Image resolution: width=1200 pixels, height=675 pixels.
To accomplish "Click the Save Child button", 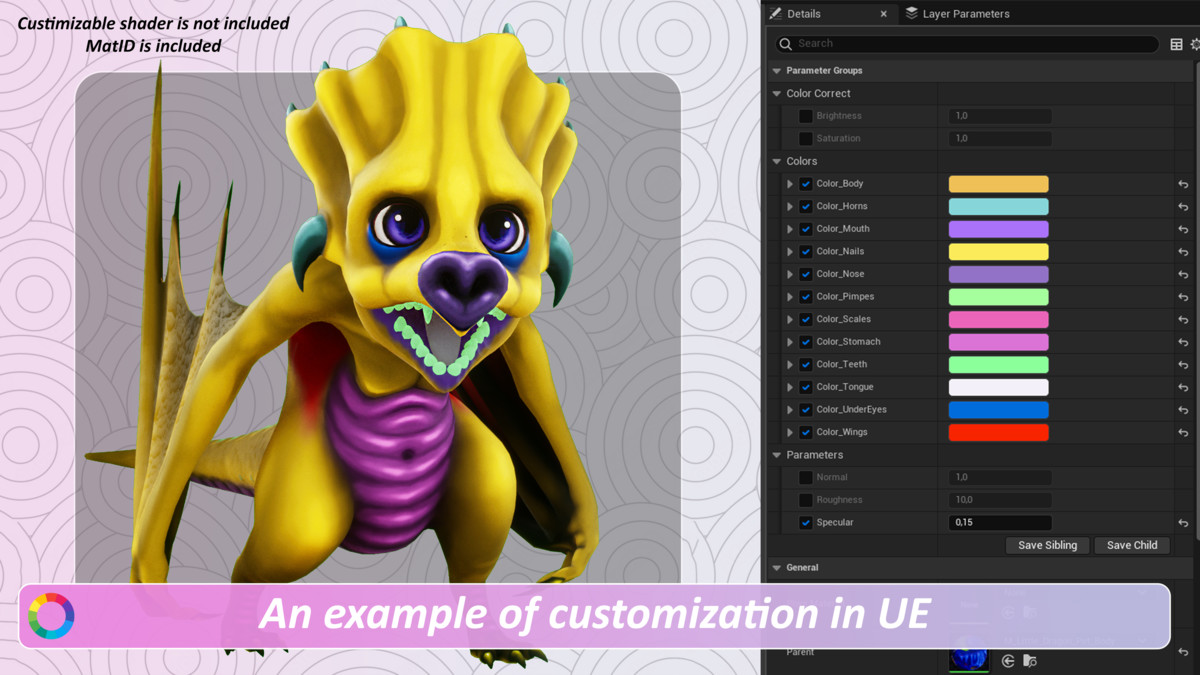I will click(1132, 545).
